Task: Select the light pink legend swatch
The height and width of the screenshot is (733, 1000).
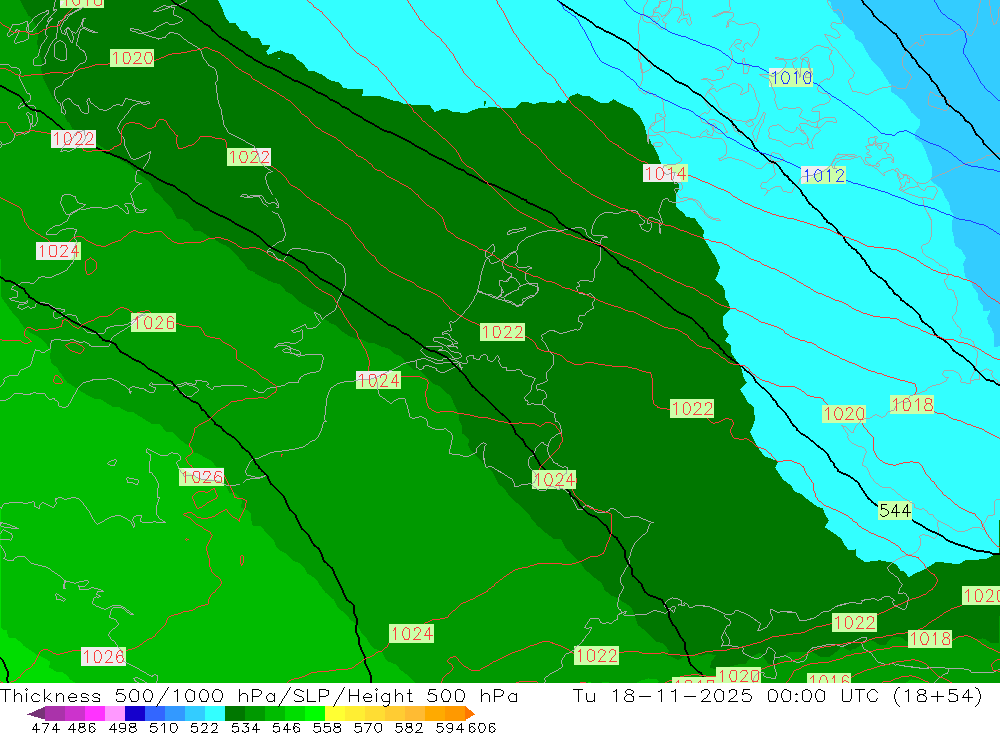Action: 115,713
